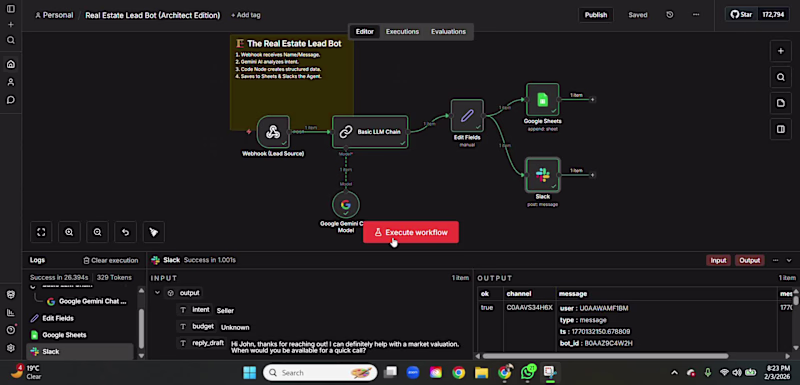This screenshot has width=800, height=385.
Task: Zoom out on the canvas
Action: [97, 232]
